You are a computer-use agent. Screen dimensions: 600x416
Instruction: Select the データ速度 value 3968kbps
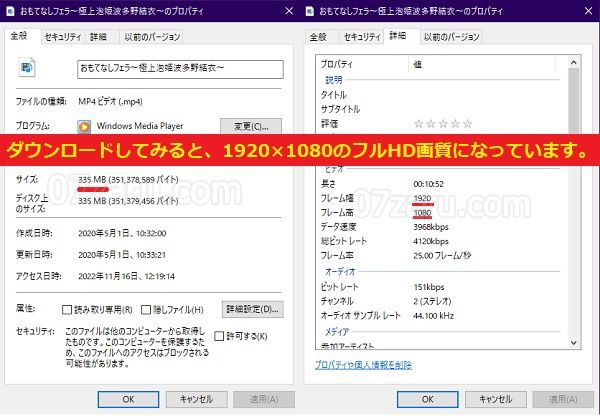431,227
